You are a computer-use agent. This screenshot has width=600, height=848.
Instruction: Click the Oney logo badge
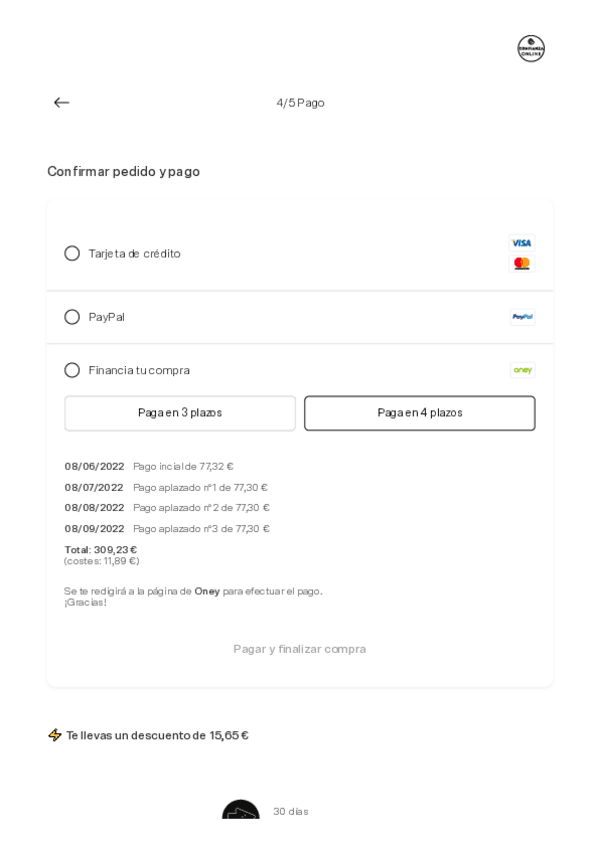point(522,370)
